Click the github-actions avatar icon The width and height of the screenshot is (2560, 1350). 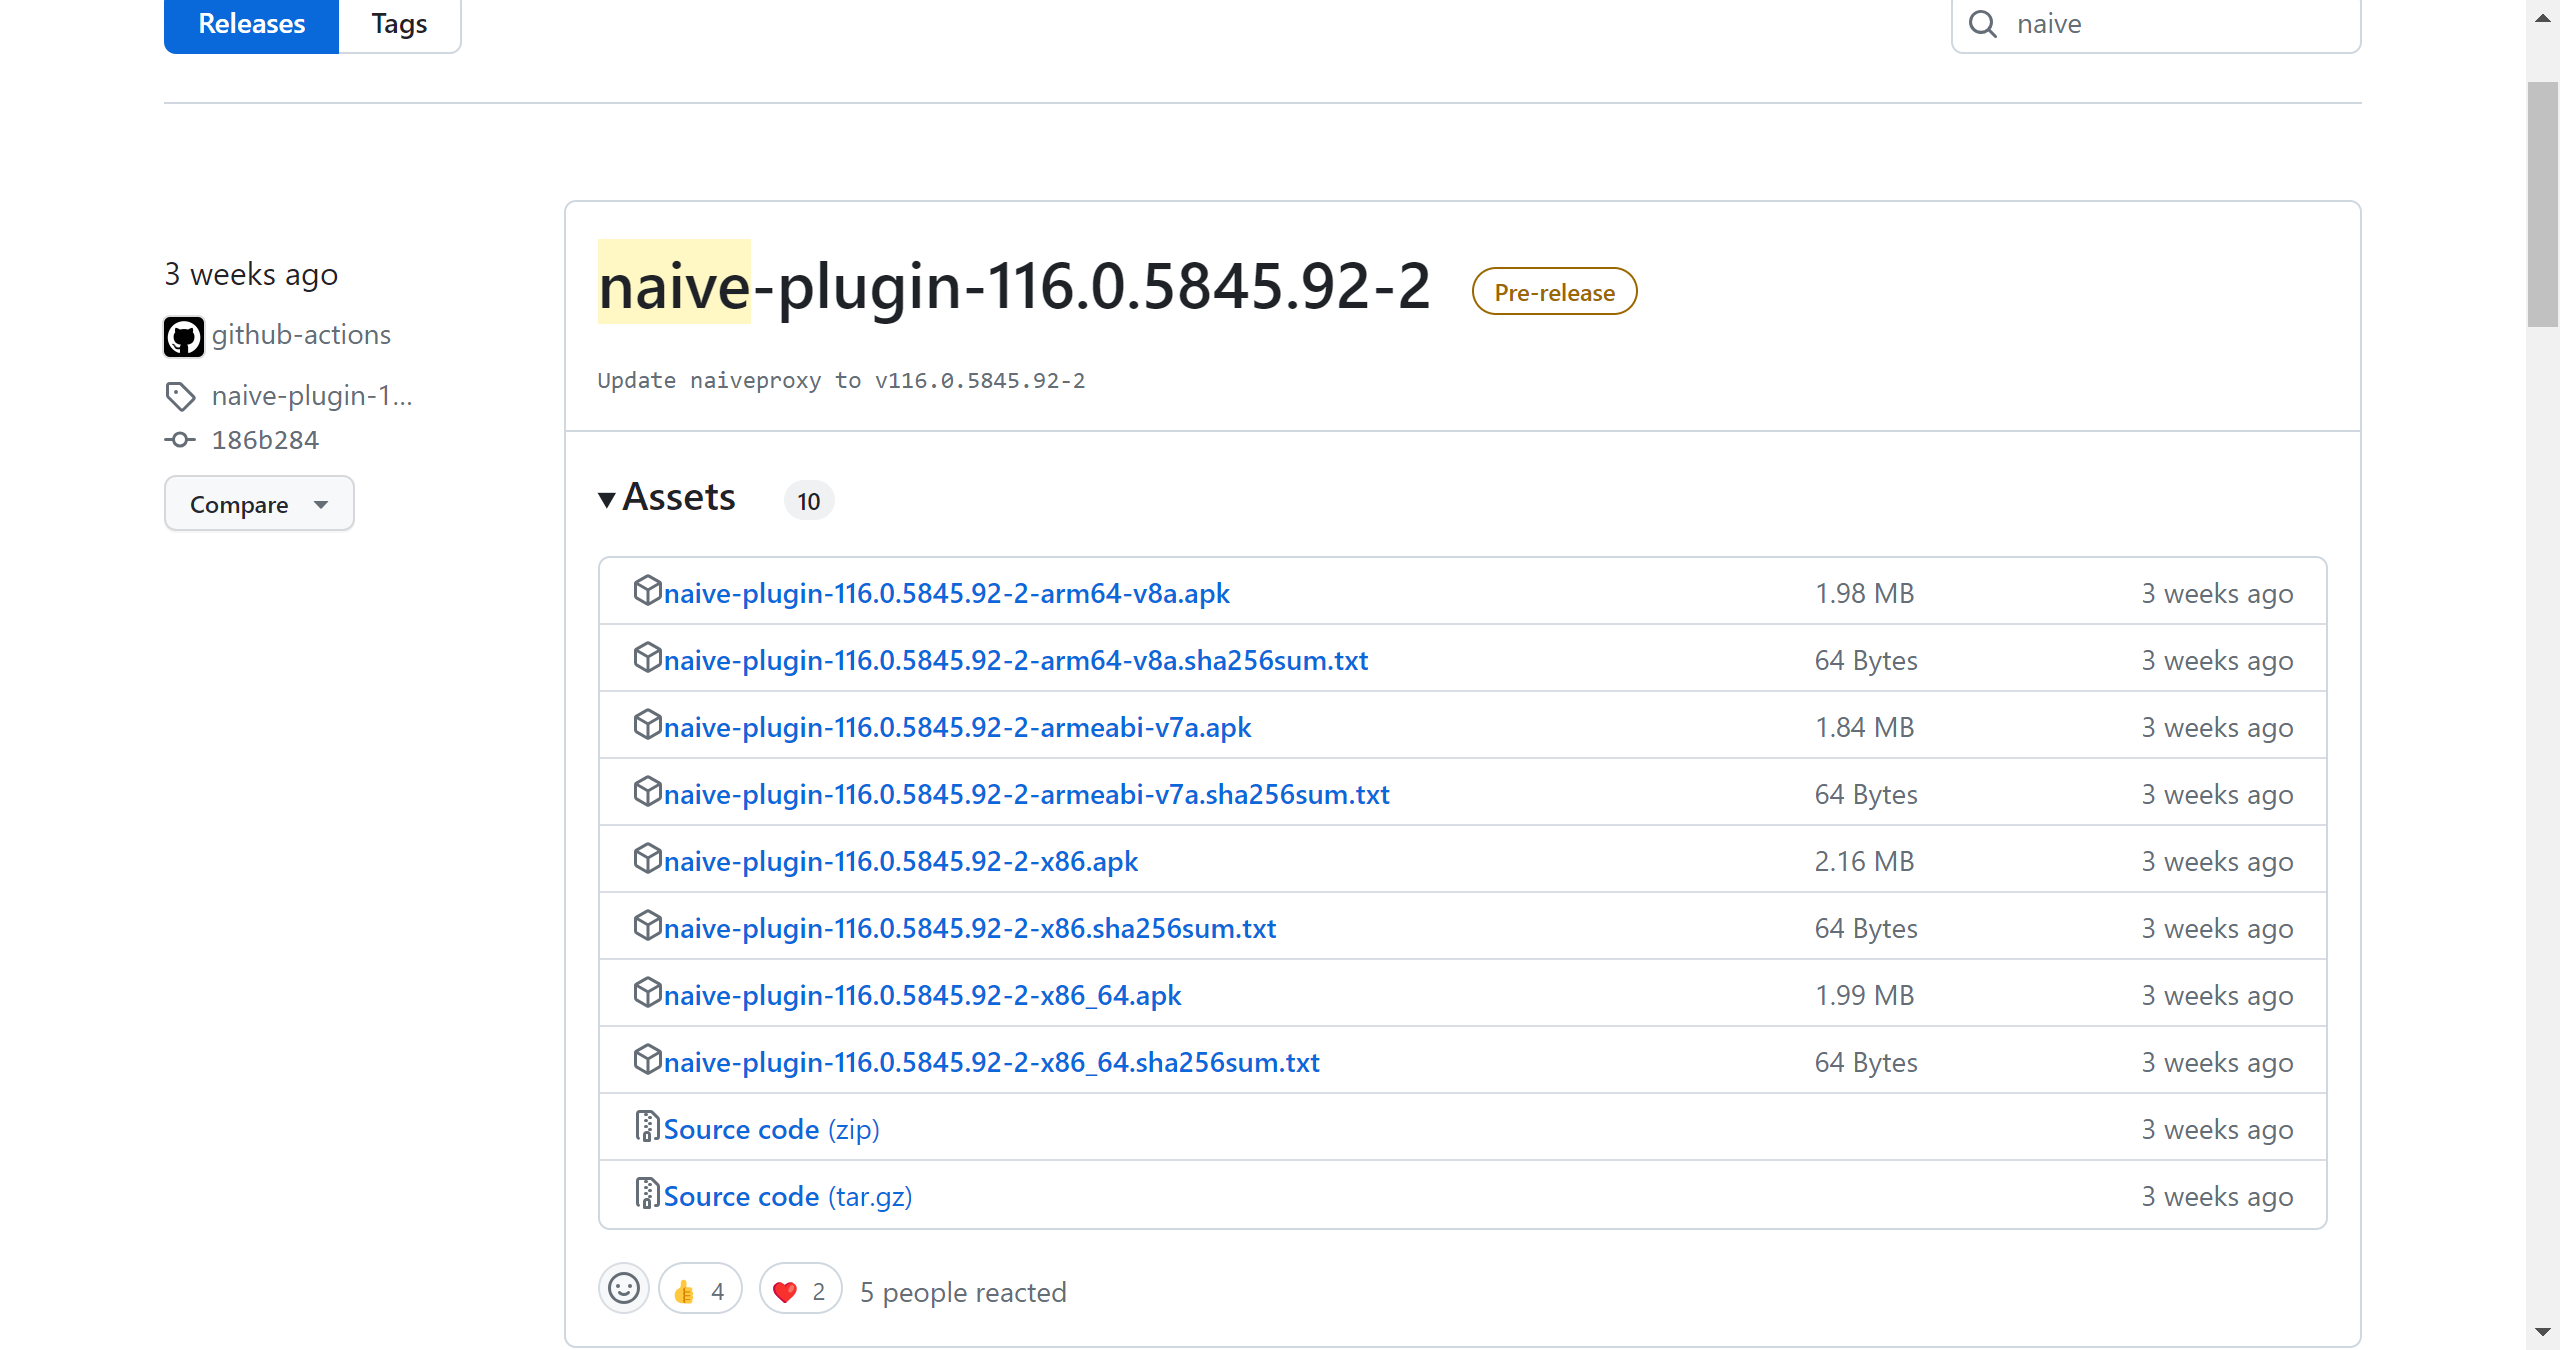point(184,336)
